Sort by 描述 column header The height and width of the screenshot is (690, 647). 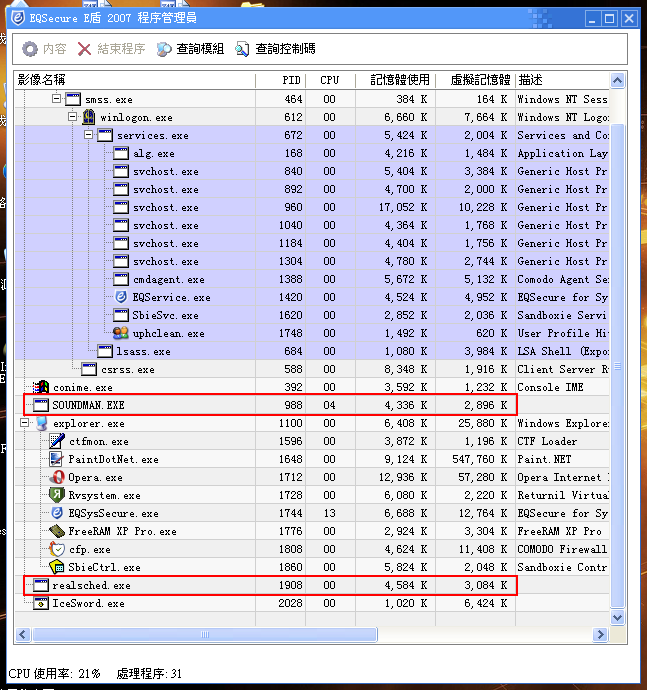pos(562,80)
